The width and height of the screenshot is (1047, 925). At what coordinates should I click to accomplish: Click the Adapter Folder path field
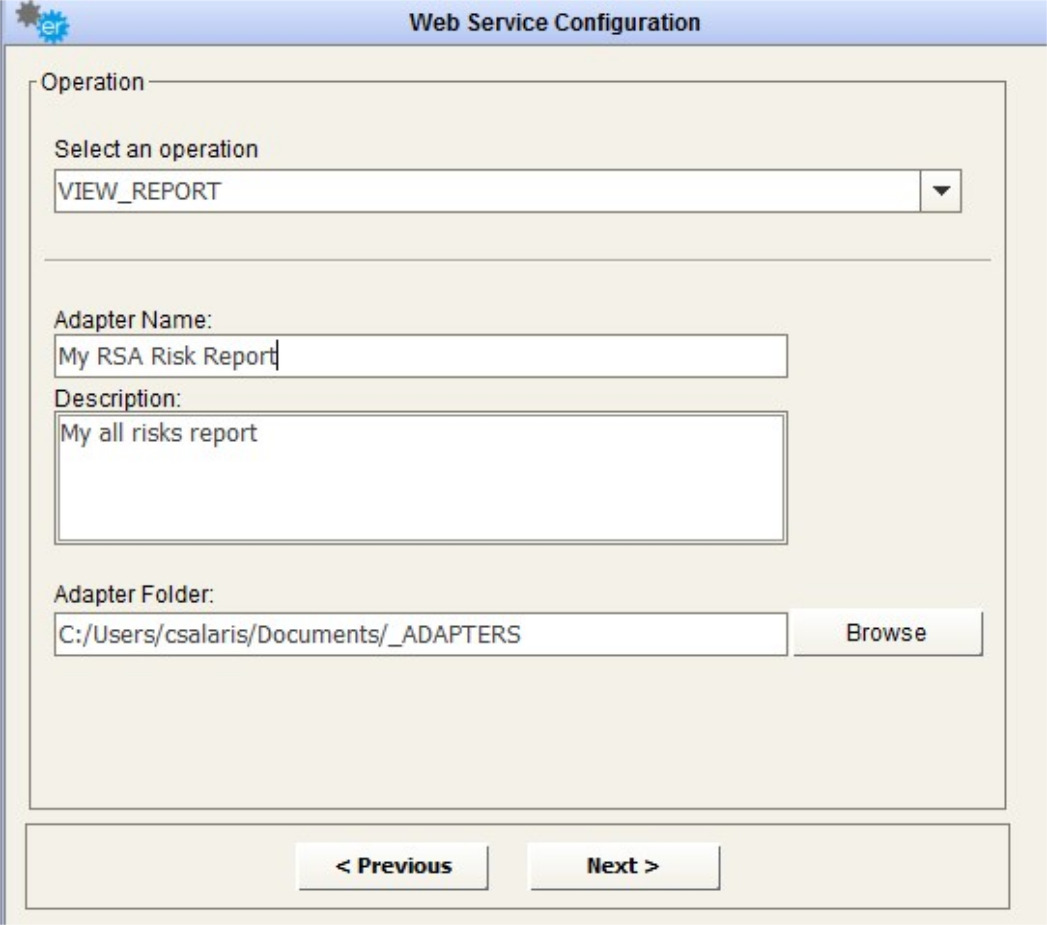click(x=420, y=634)
